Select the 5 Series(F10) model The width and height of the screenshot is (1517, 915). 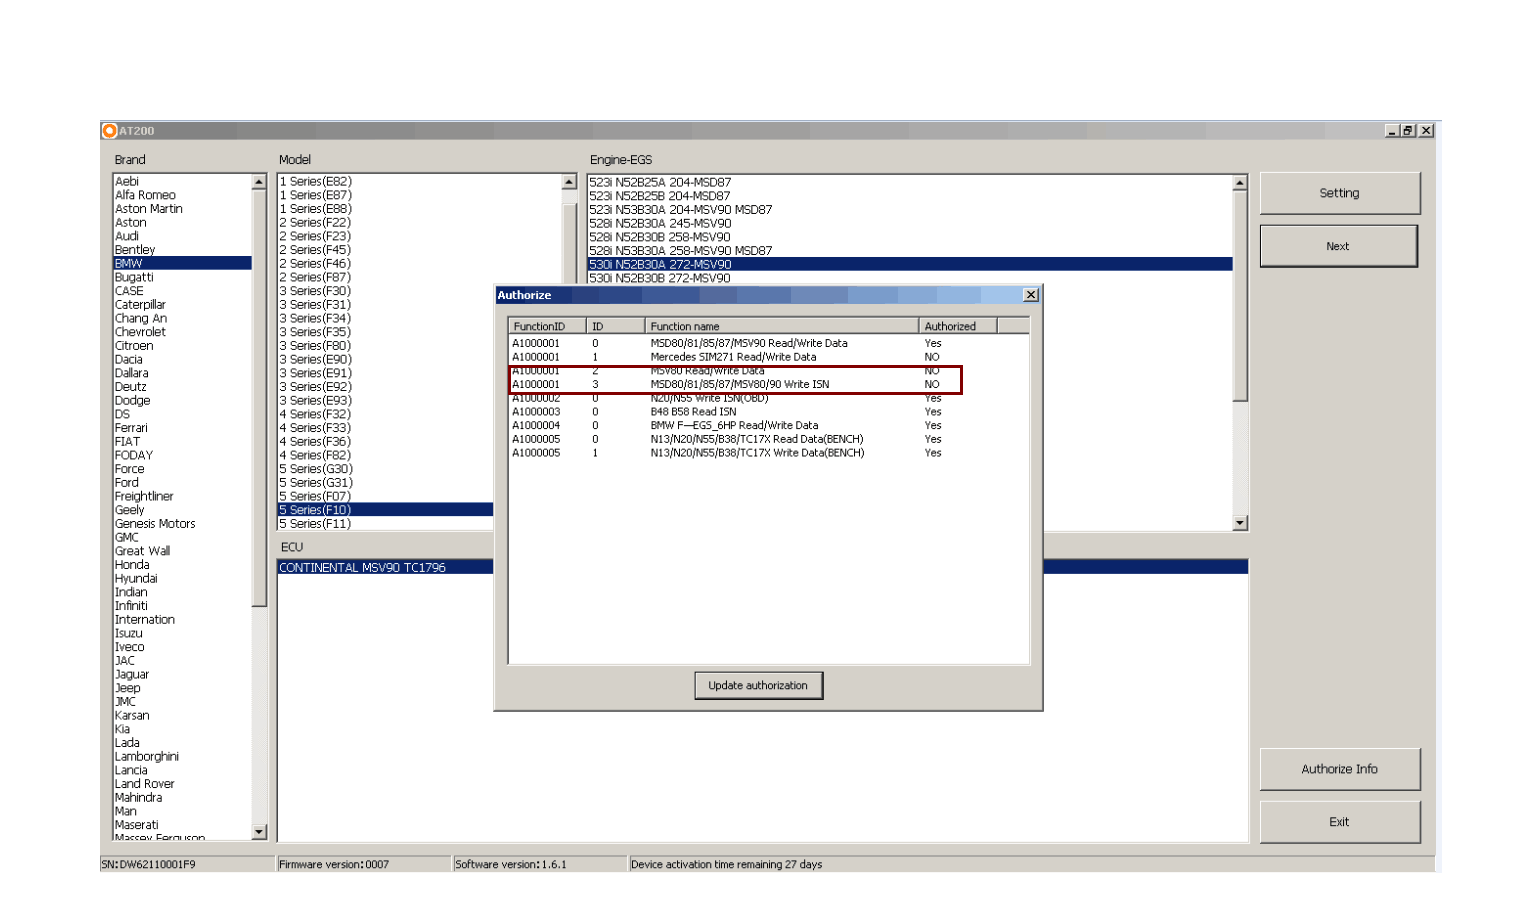(315, 509)
